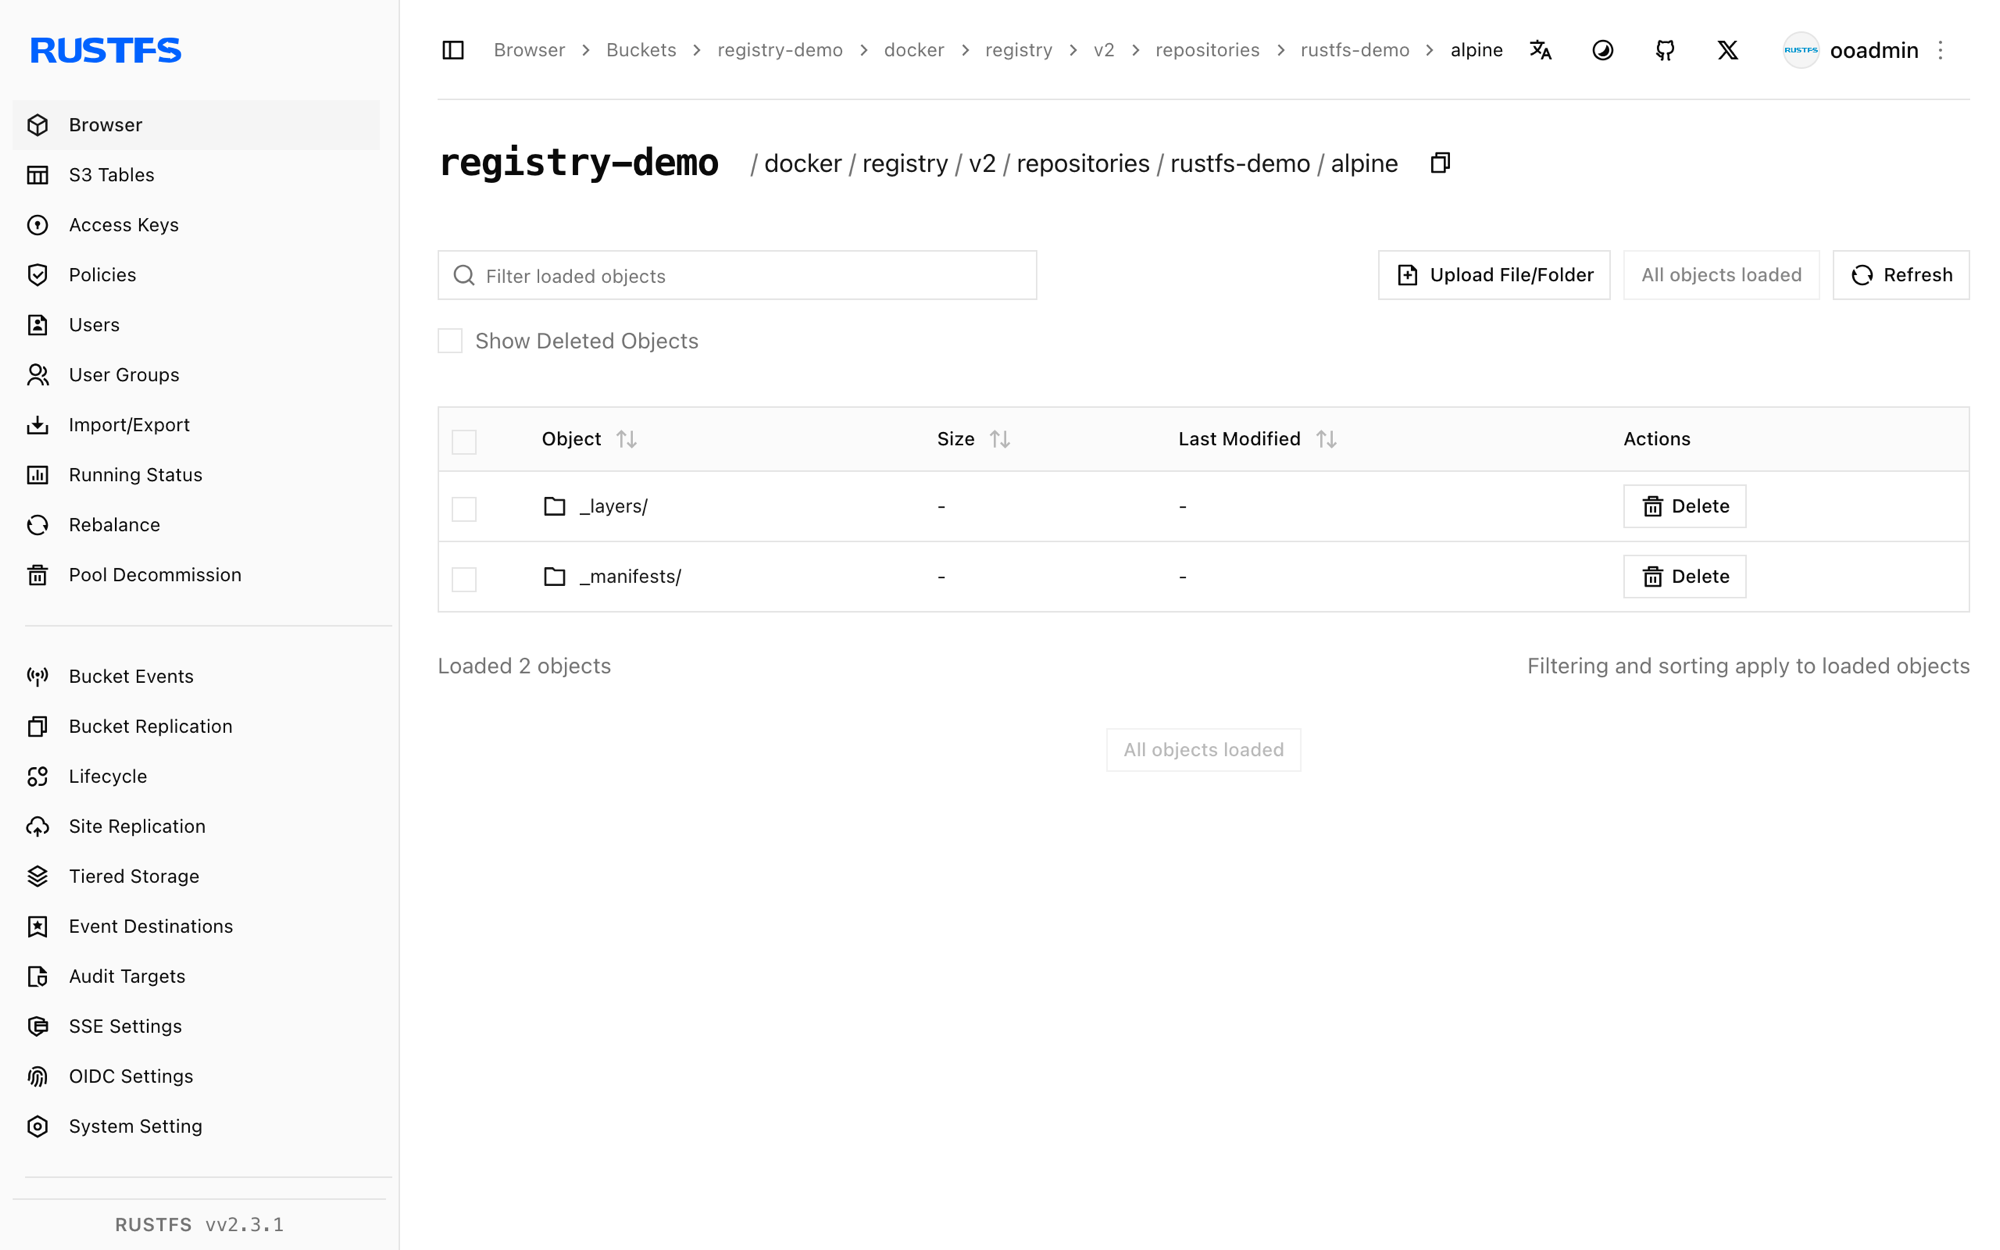Screen dimensions: 2000x1250
Task: Open the Policies sidebar item
Action: 196,275
